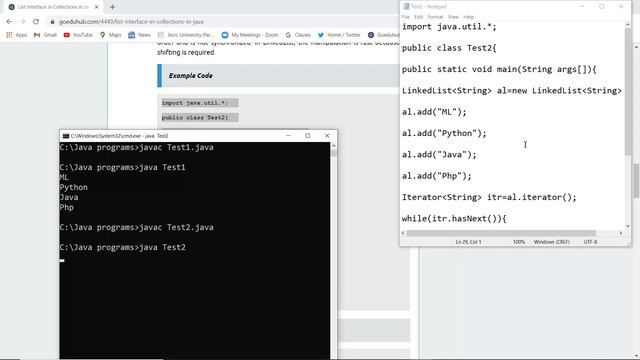The width and height of the screenshot is (640, 360).
Task: Click the Notepad title bar icon
Action: point(406,7)
